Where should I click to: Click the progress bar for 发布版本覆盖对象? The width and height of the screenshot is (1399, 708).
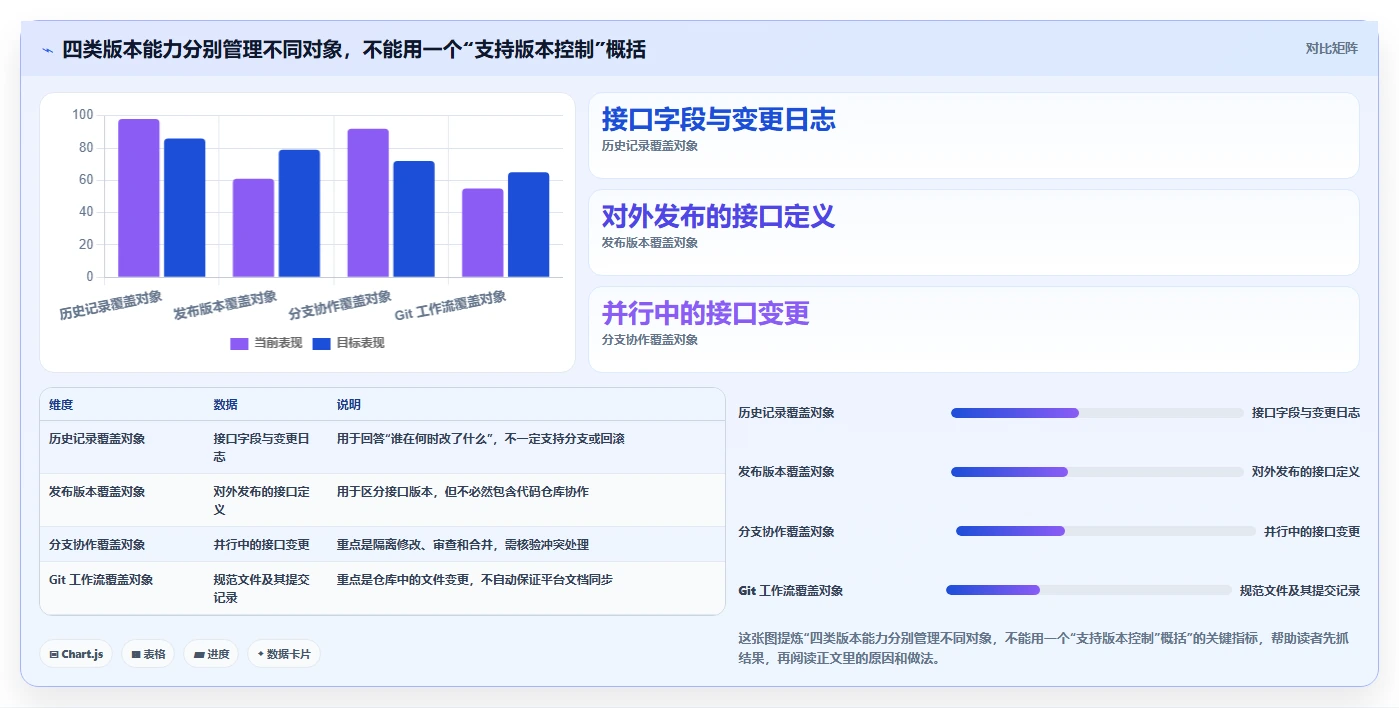[x=1097, y=472]
